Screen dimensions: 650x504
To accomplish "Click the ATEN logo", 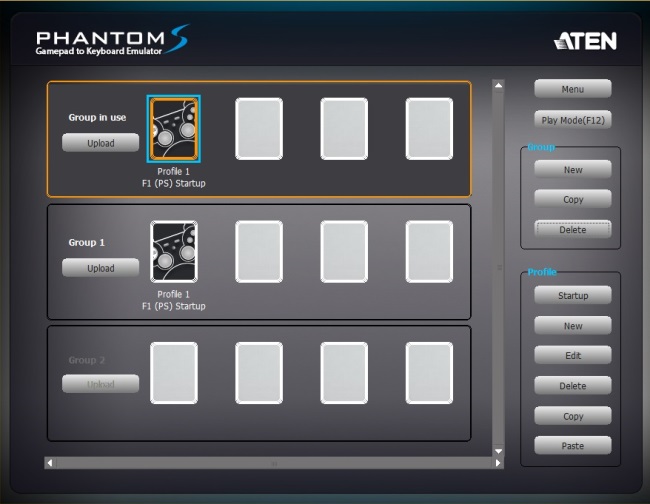I will pos(585,41).
